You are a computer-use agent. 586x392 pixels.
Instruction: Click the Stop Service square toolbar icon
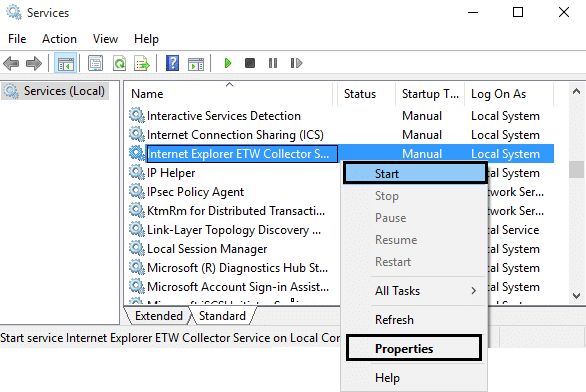250,63
